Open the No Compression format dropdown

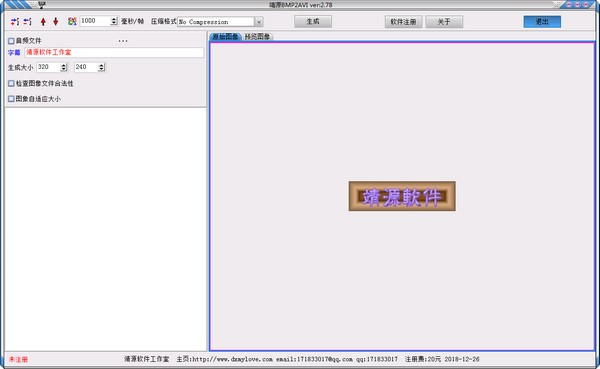259,22
